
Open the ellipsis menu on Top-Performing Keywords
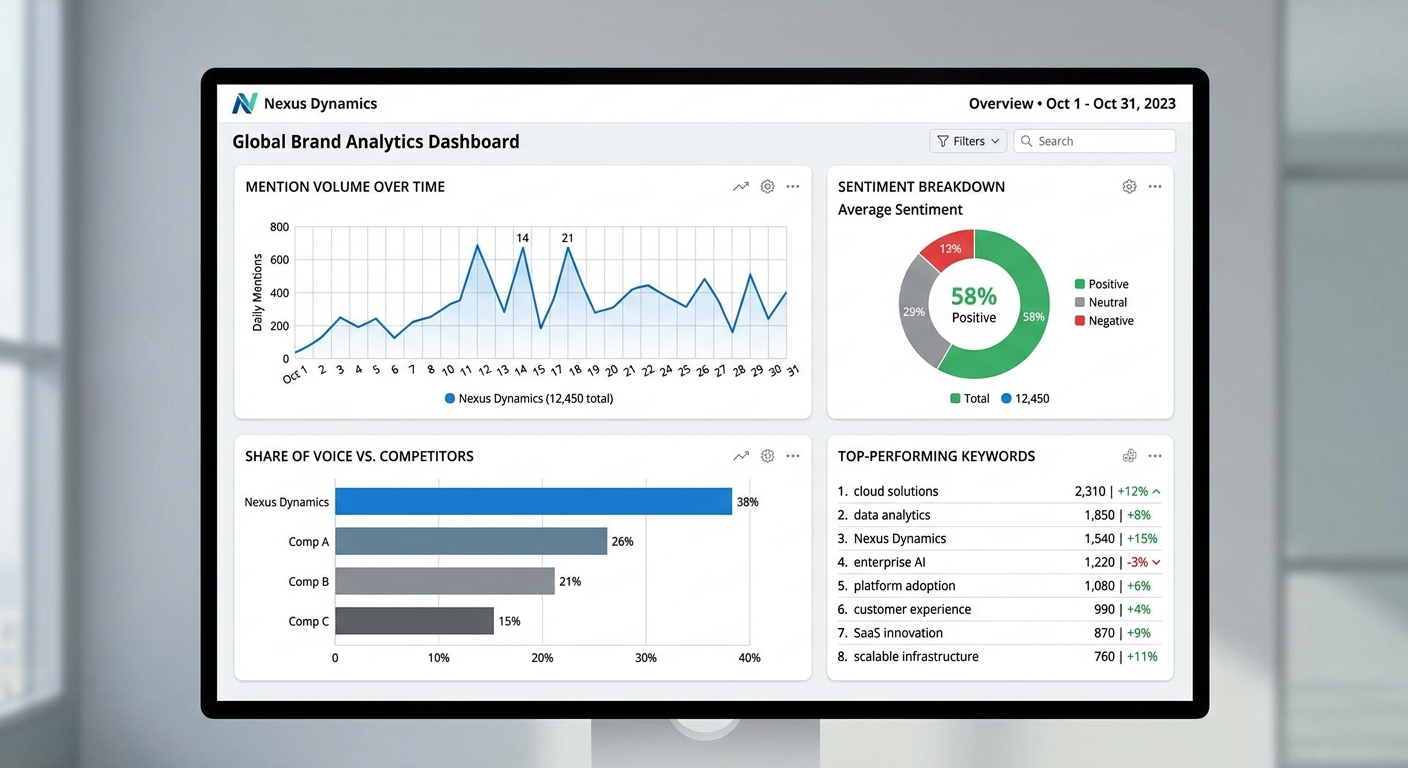[1155, 455]
